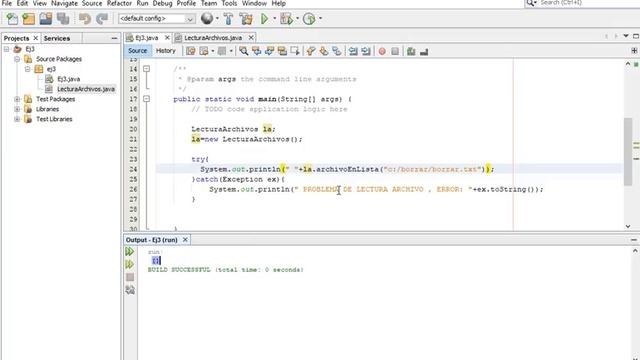The image size is (640, 360).
Task: Stop macro recording square button
Action: (x=395, y=51)
